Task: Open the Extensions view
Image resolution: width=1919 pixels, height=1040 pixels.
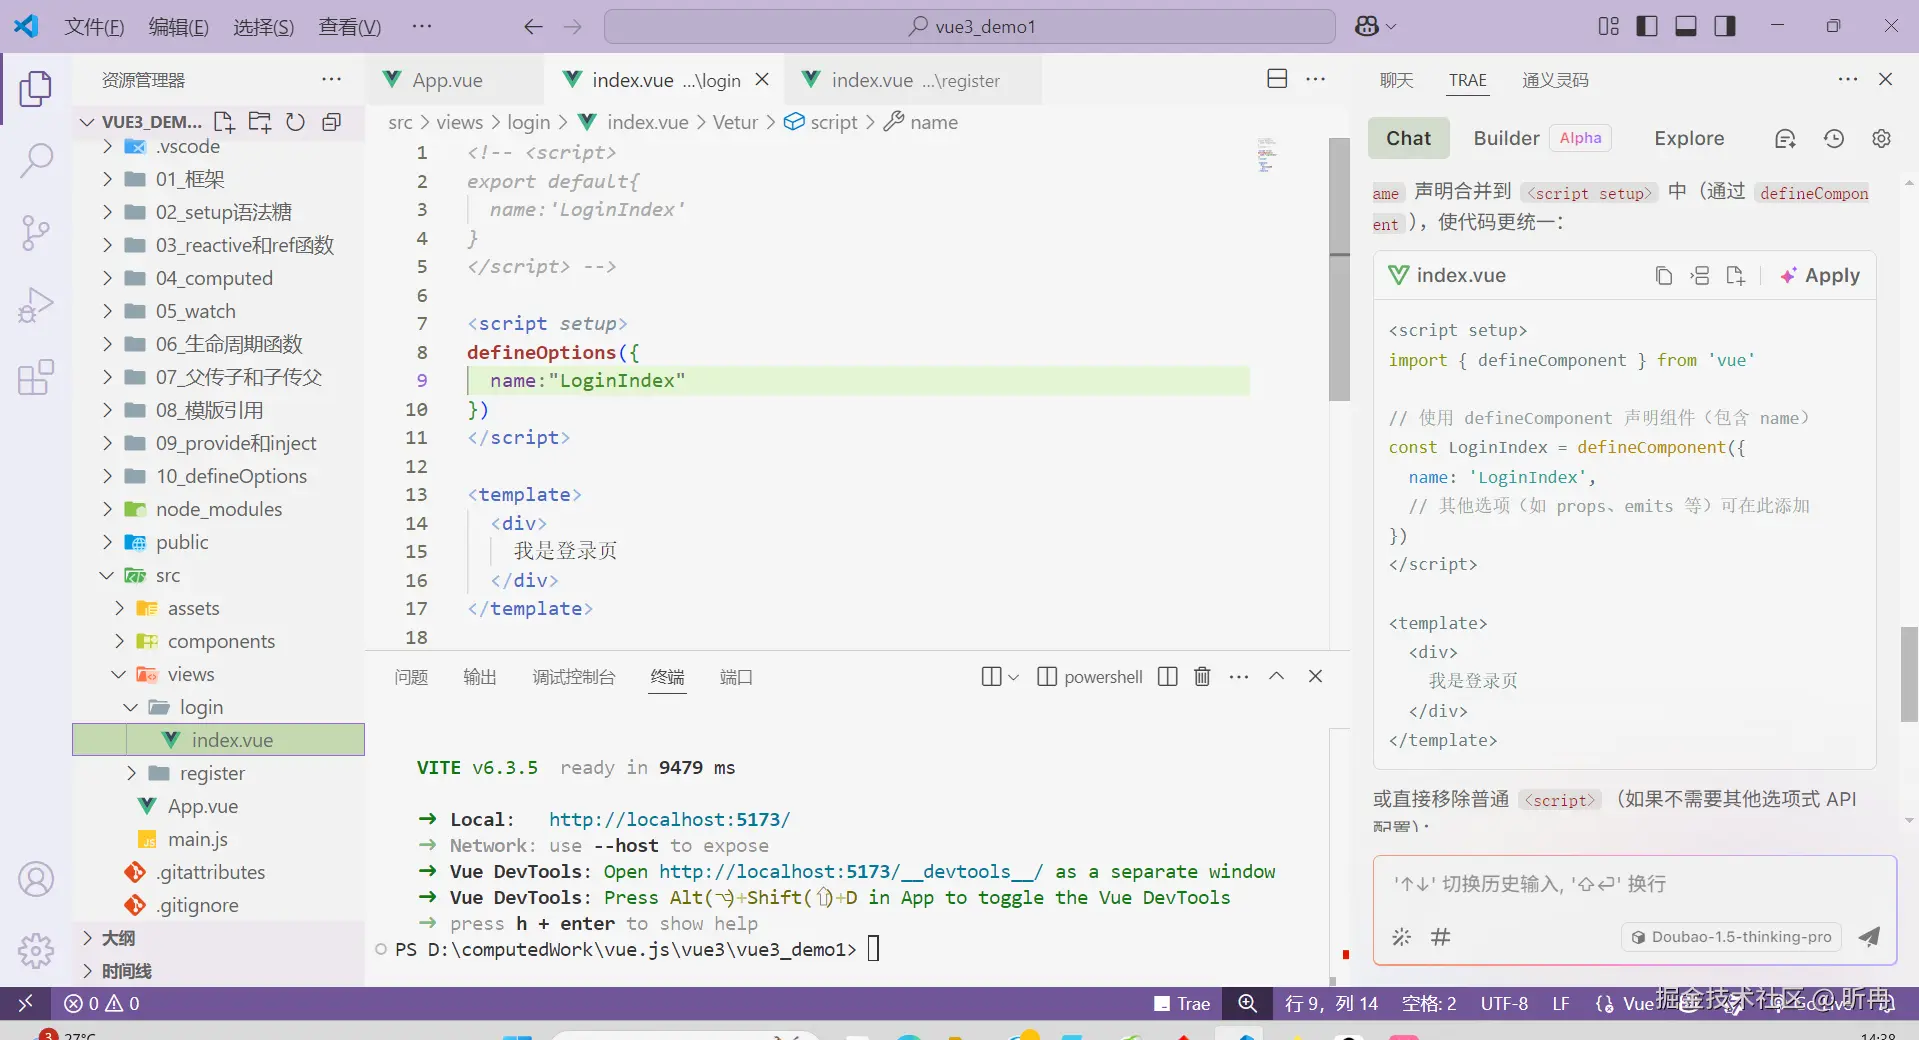Action: point(36,378)
